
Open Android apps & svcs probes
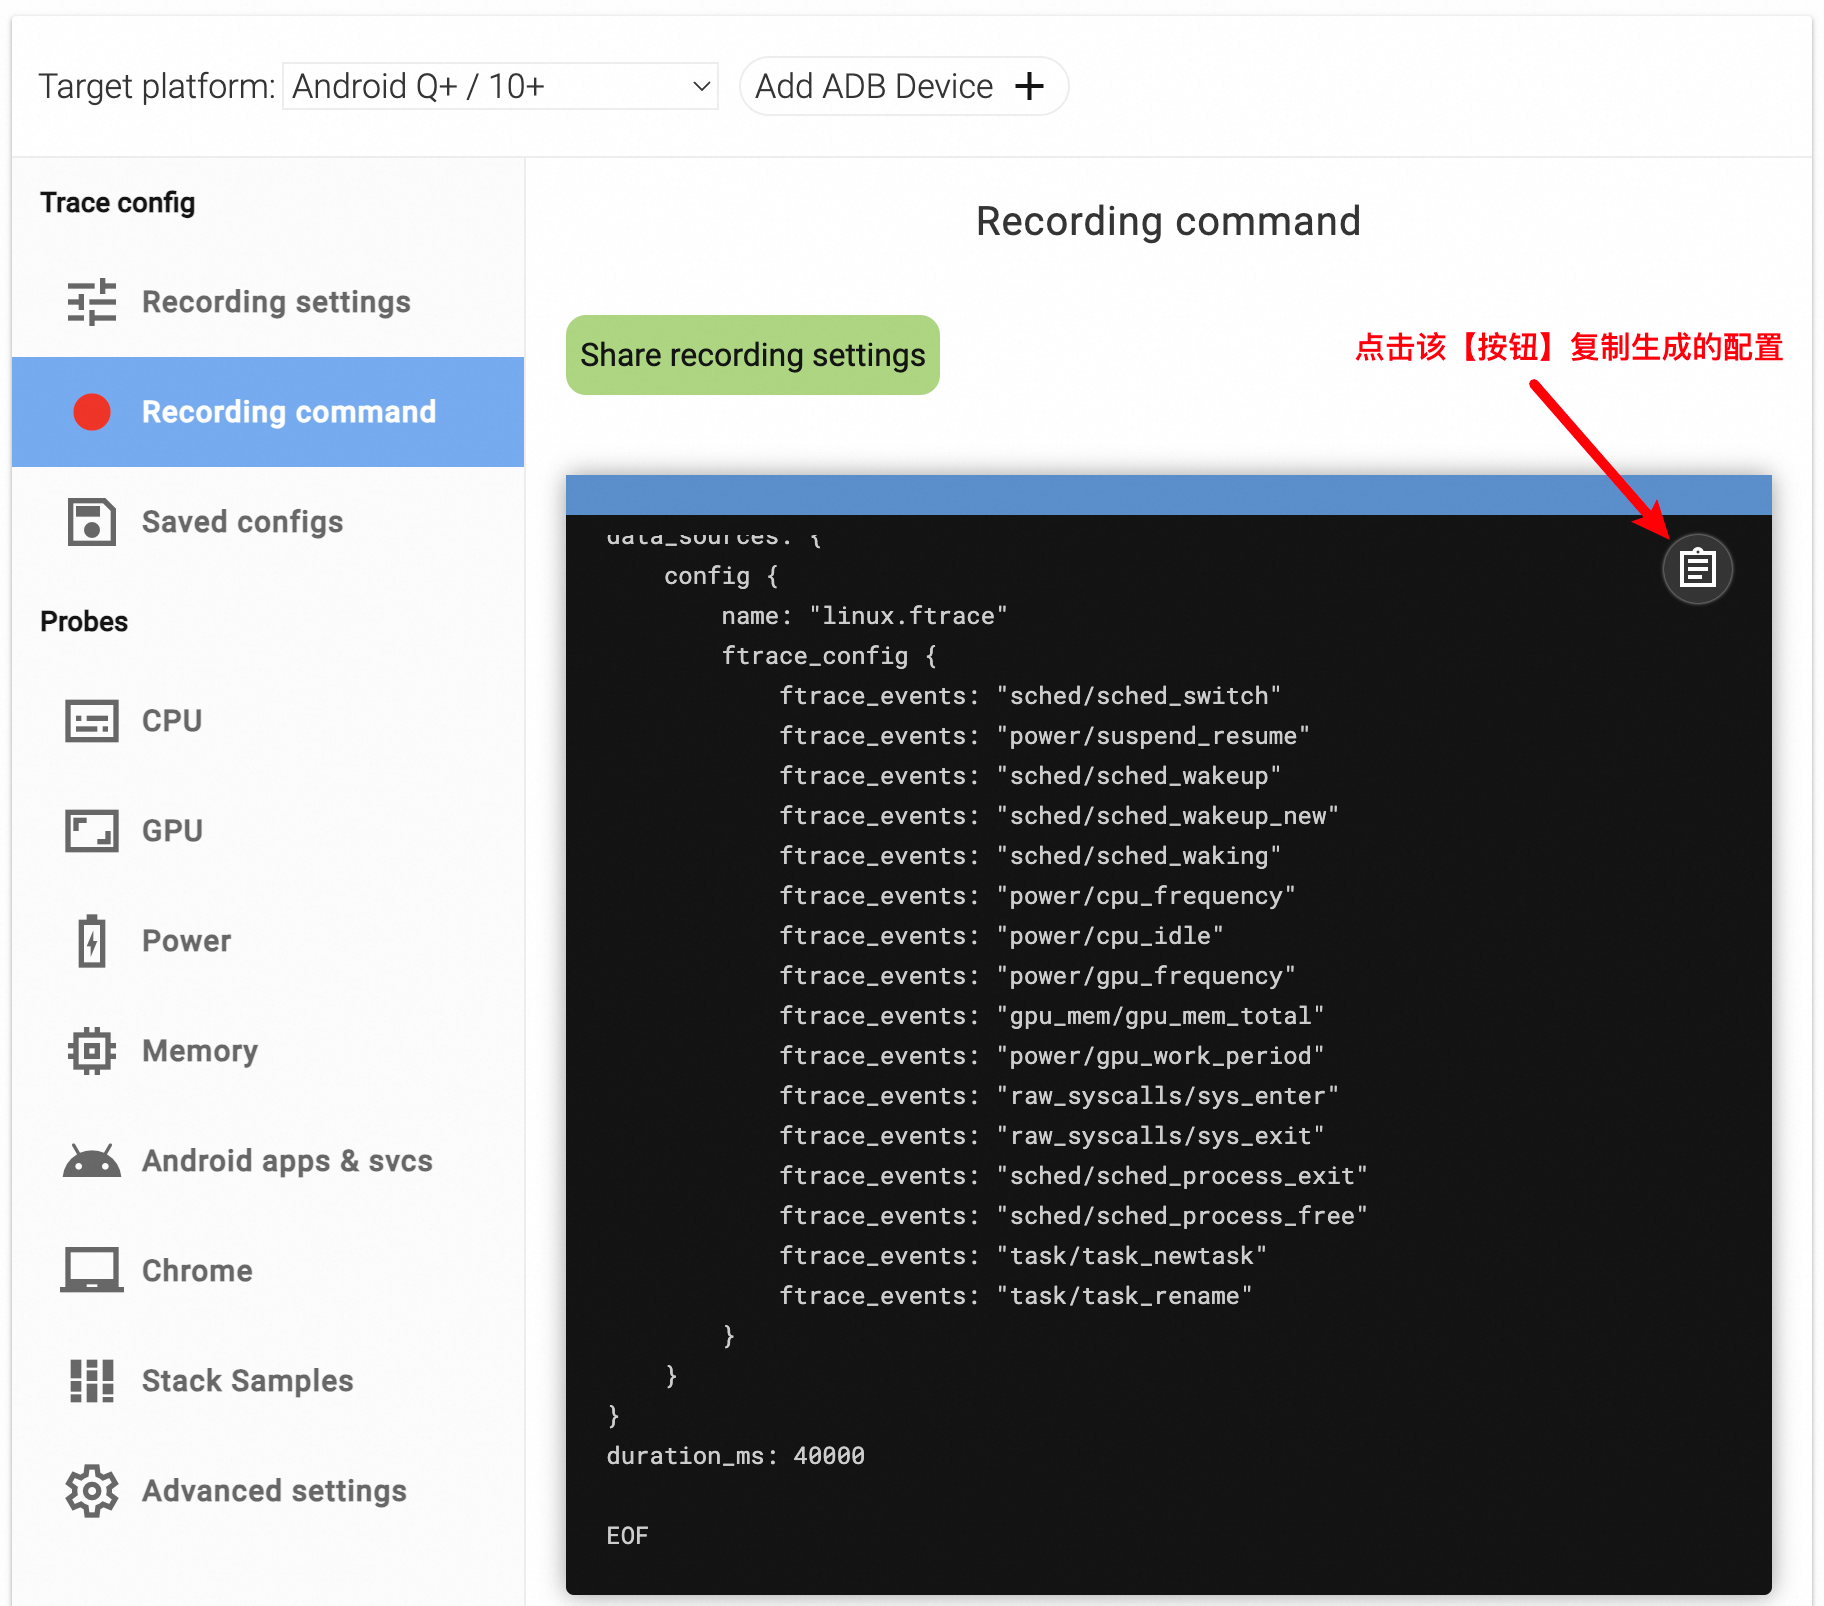click(x=287, y=1161)
